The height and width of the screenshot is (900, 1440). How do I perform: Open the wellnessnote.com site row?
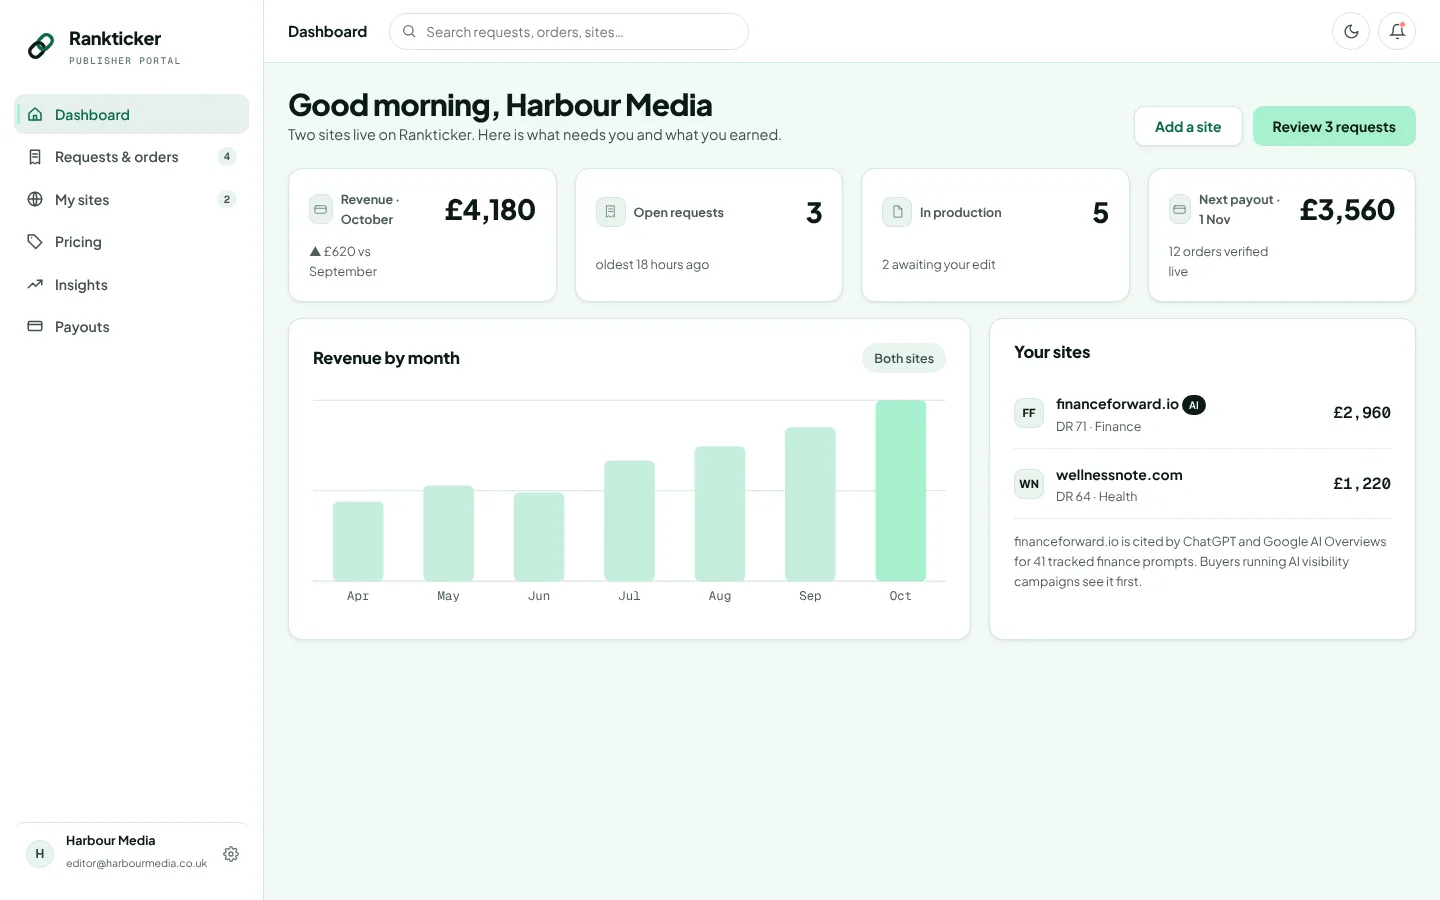coord(1202,484)
